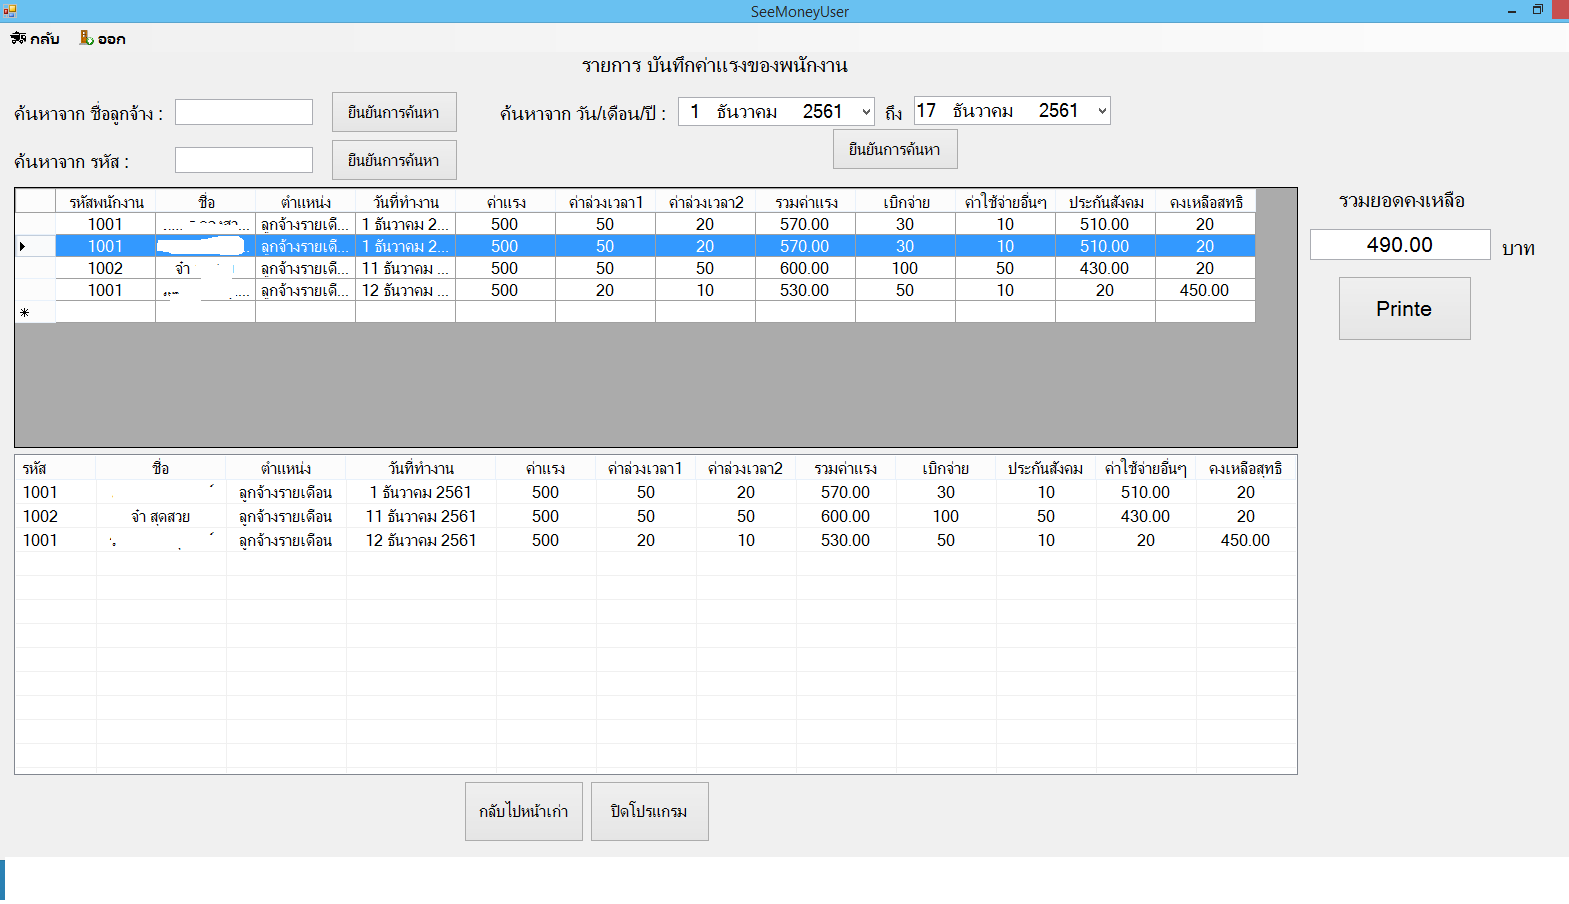Click the employee name search field
Image resolution: width=1569 pixels, height=904 pixels.
244,112
